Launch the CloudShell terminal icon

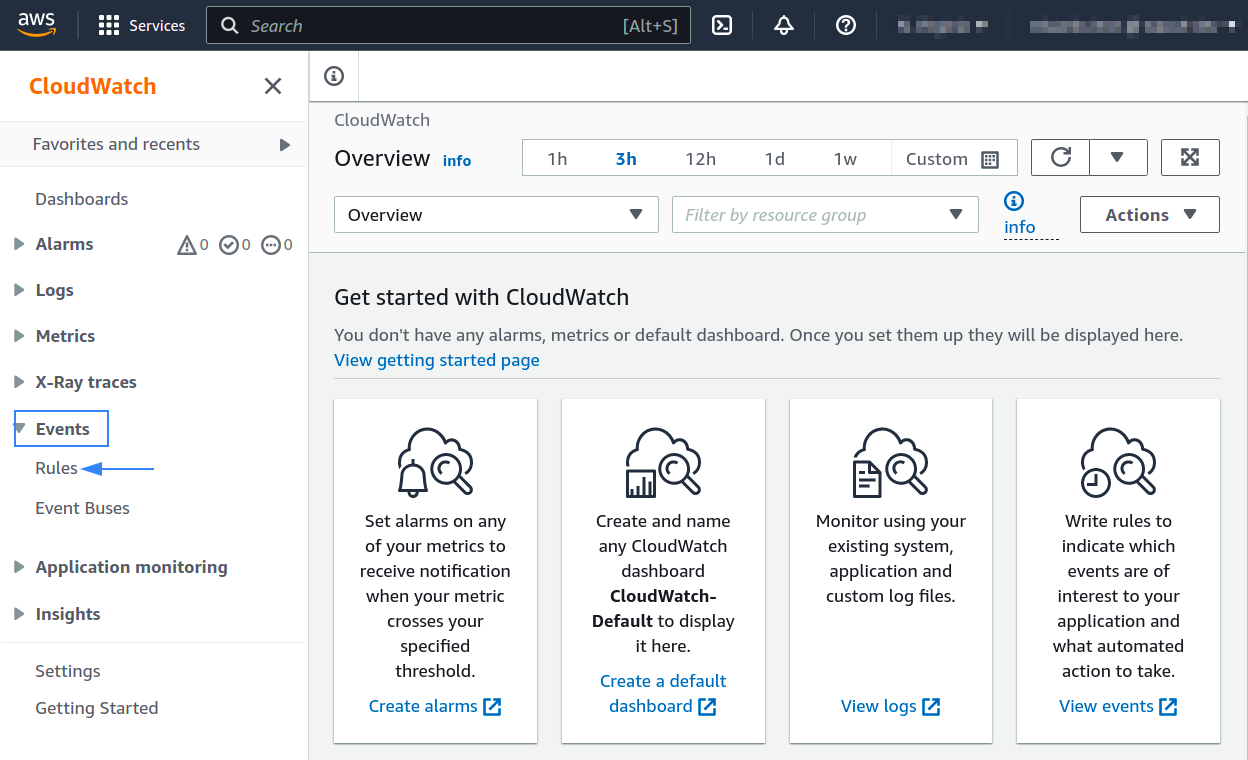pos(722,26)
